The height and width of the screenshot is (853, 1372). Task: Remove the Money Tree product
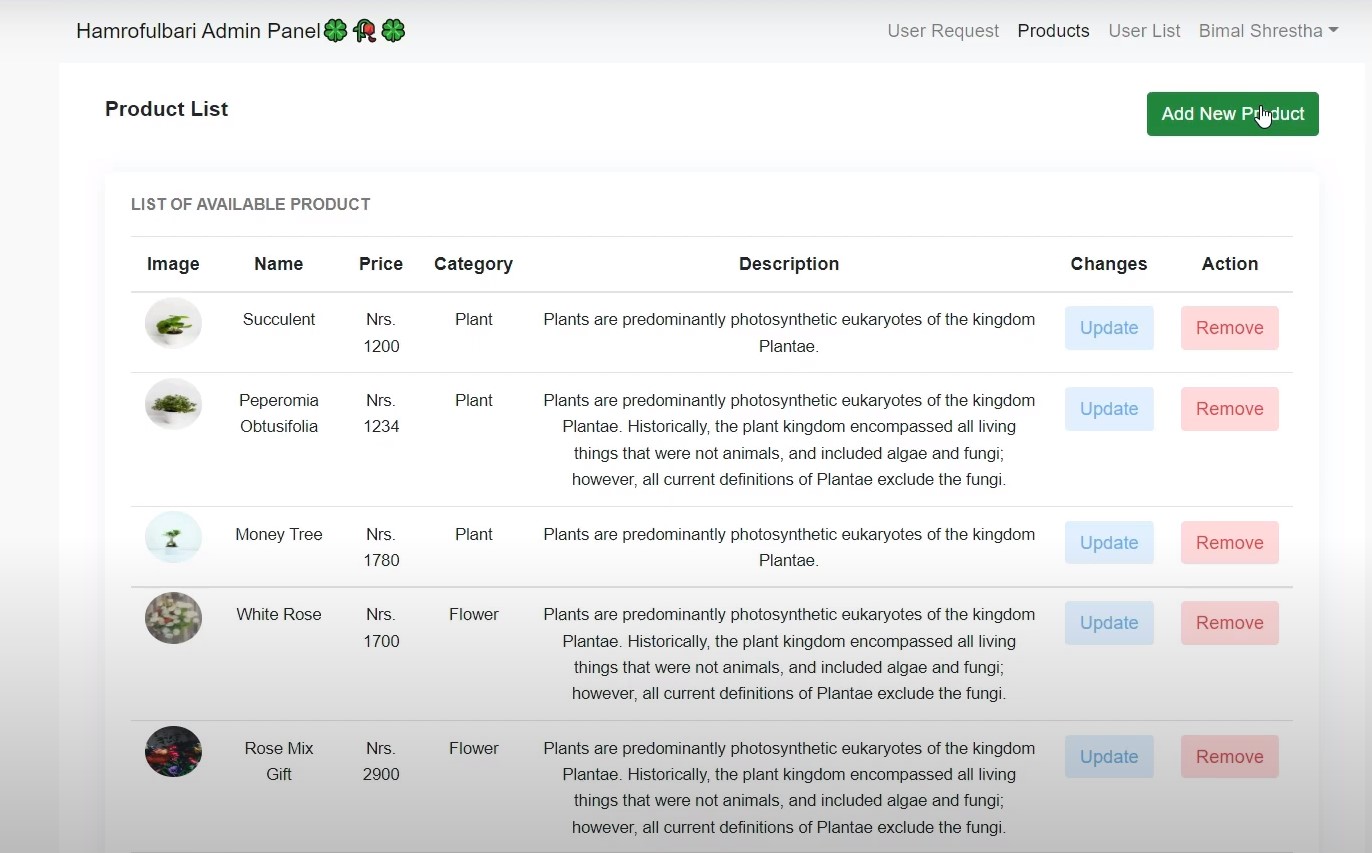coord(1228,542)
